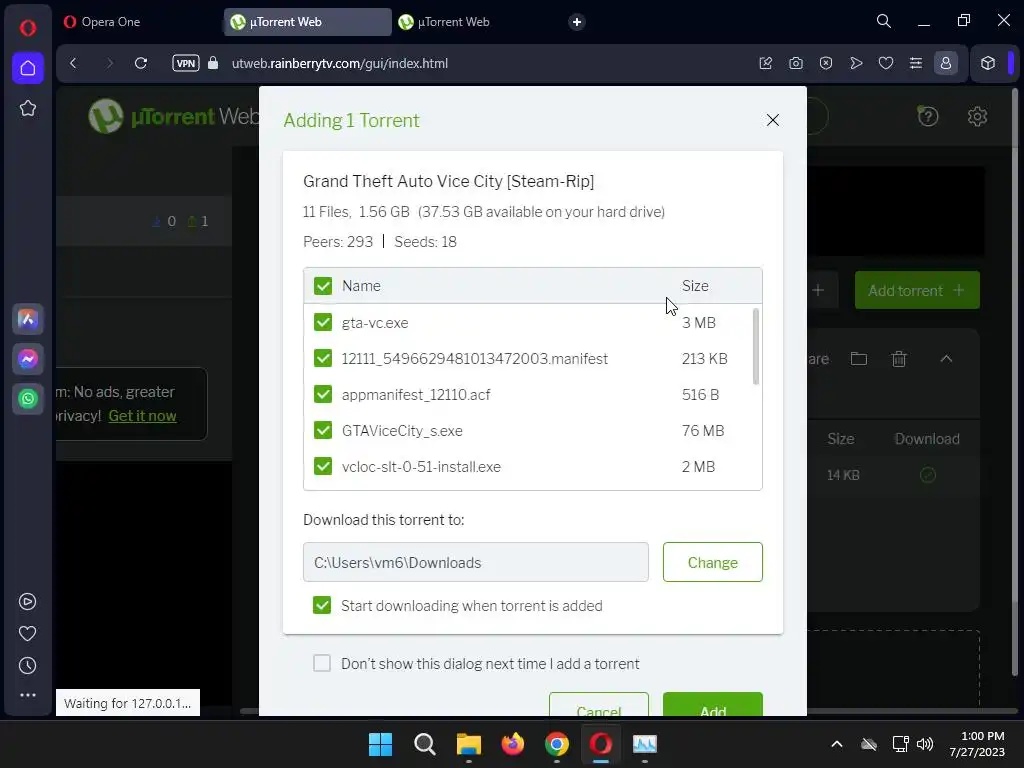
Task: Go back to previous page
Action: point(73,63)
